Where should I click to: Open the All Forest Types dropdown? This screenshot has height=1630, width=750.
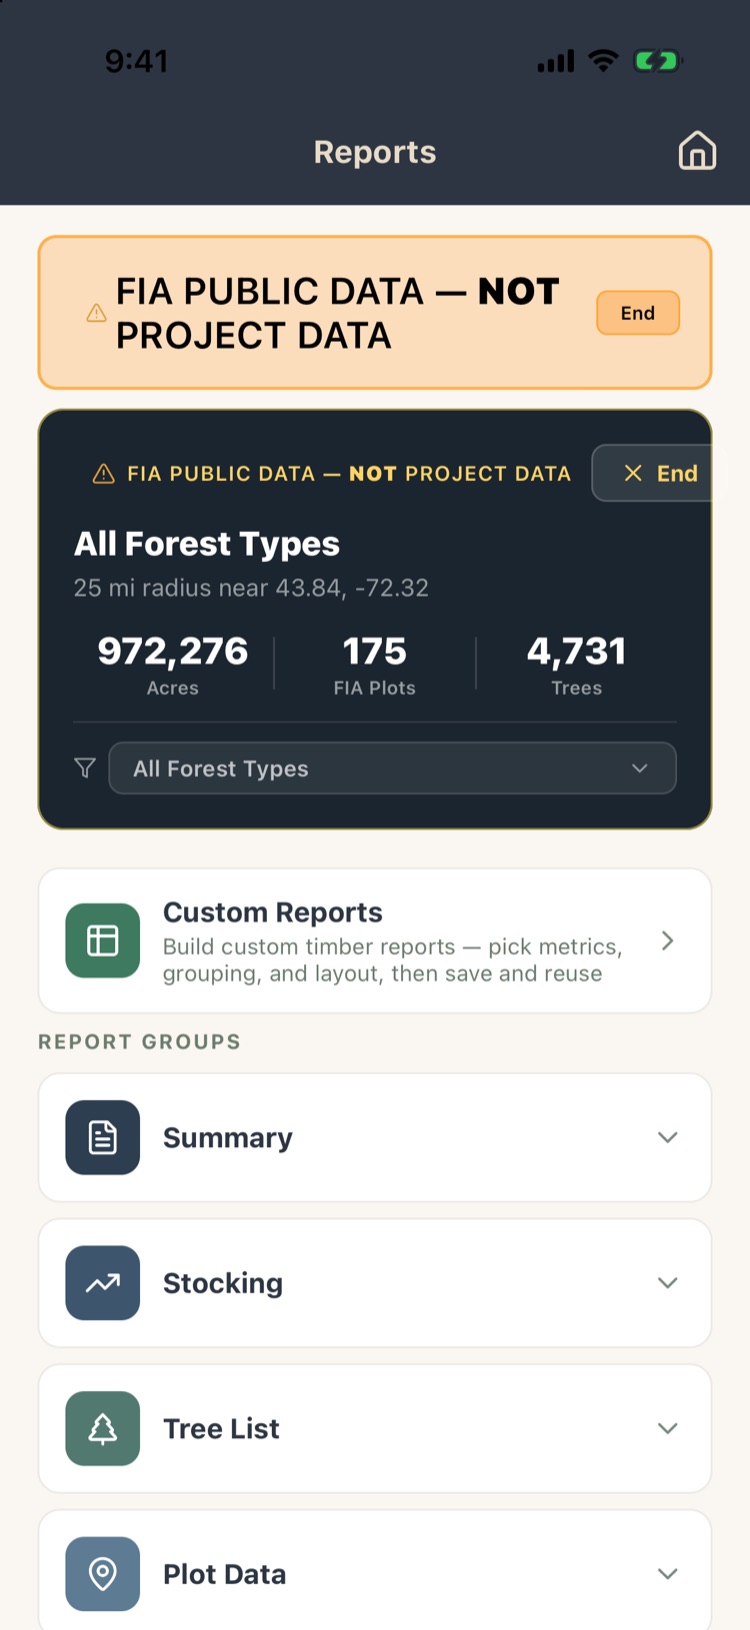coord(392,768)
